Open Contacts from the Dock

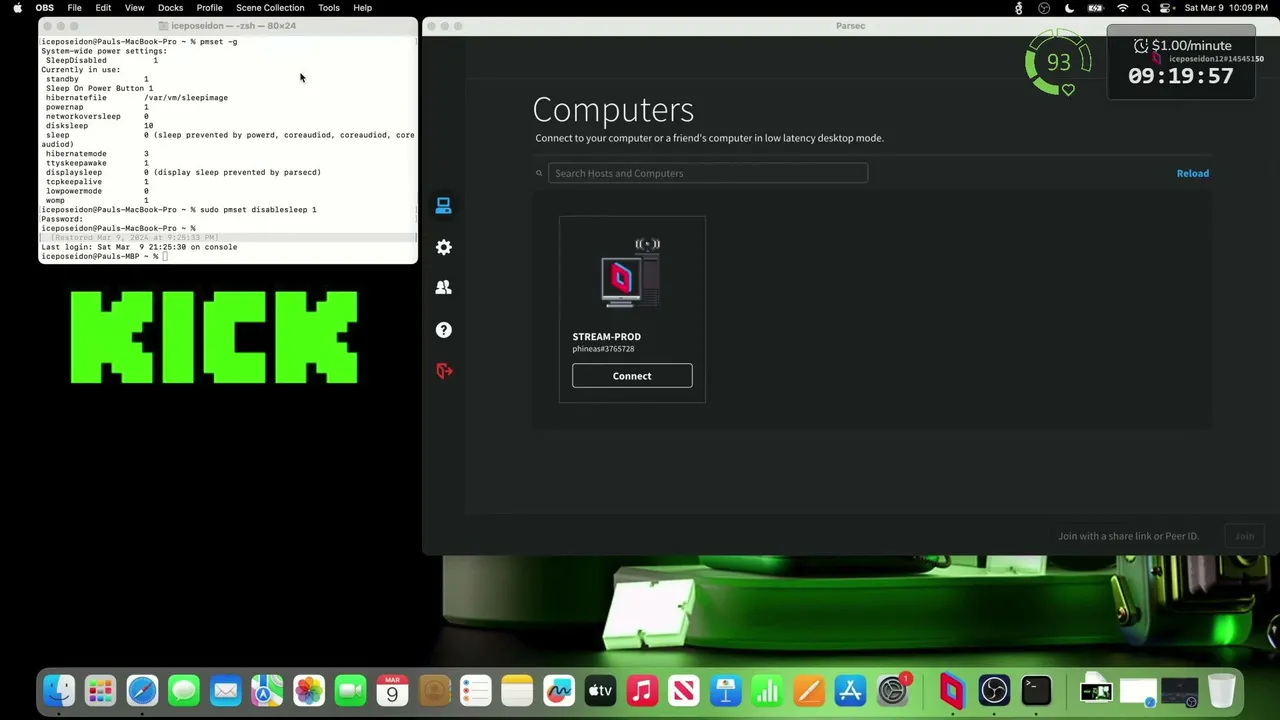click(x=434, y=691)
